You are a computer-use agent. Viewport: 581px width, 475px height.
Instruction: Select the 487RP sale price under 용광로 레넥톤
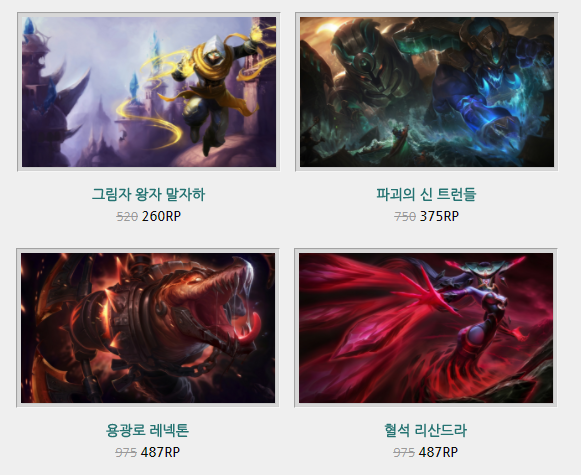[160, 452]
